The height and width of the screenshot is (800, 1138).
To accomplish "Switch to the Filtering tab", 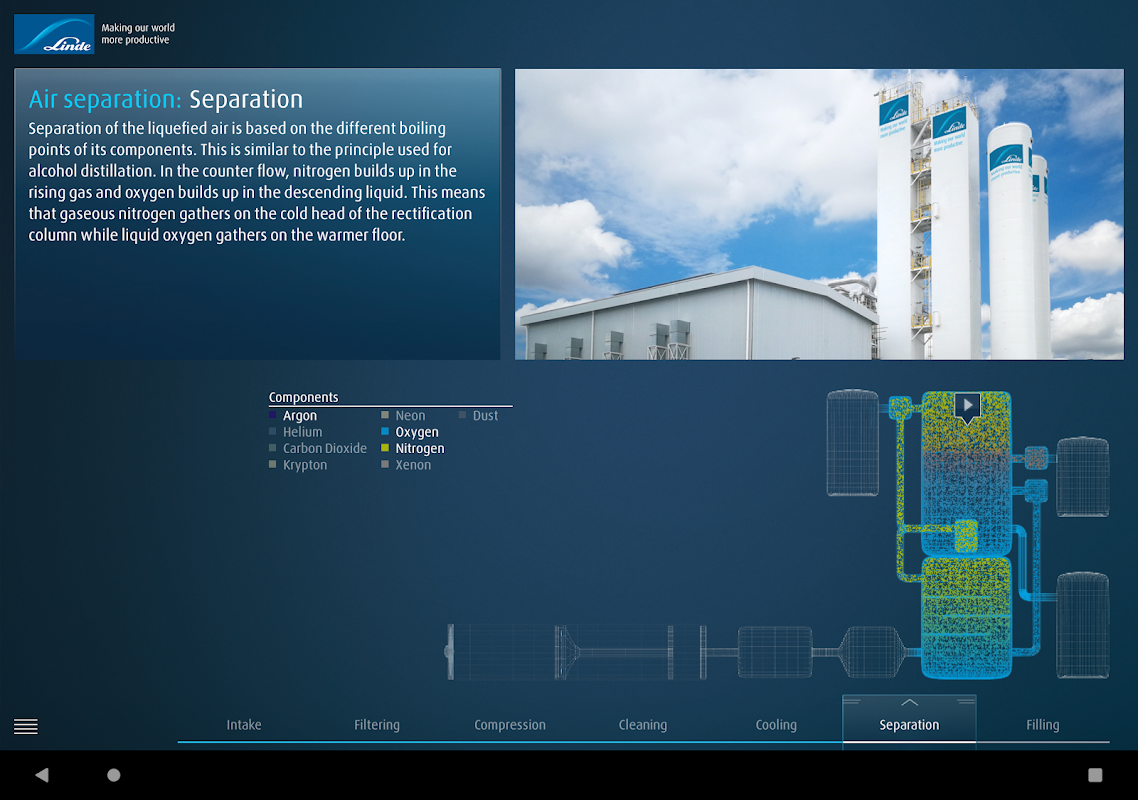I will pyautogui.click(x=377, y=725).
